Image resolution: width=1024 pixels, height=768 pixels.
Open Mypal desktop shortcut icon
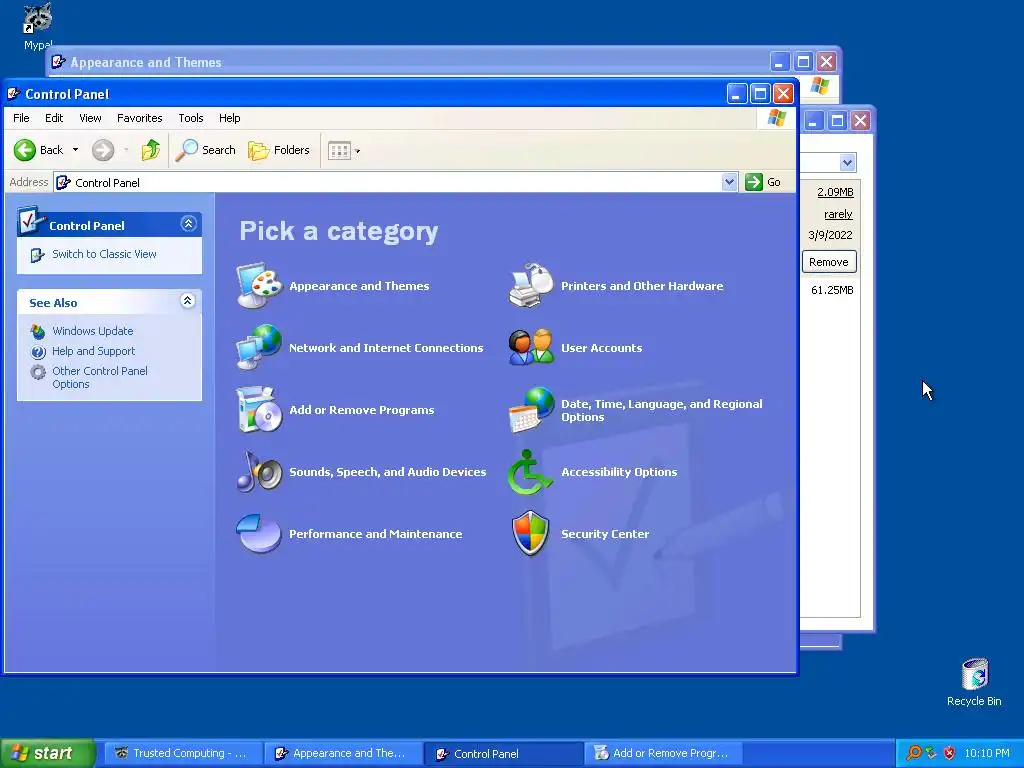click(38, 20)
